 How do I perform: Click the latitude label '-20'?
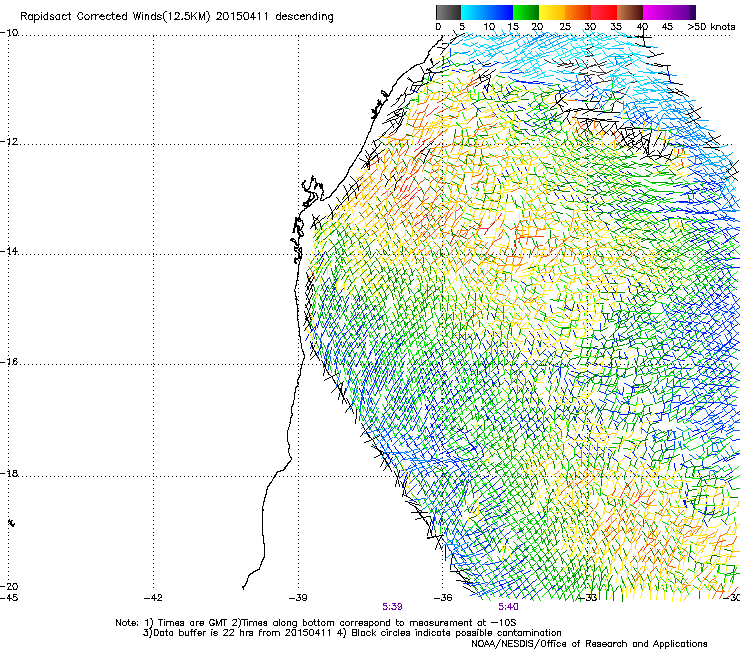9,586
